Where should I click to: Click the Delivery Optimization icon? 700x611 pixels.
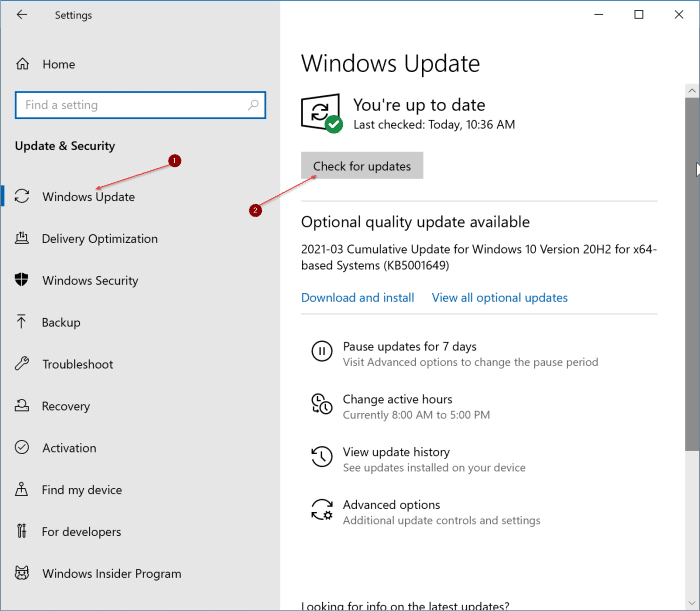22,238
